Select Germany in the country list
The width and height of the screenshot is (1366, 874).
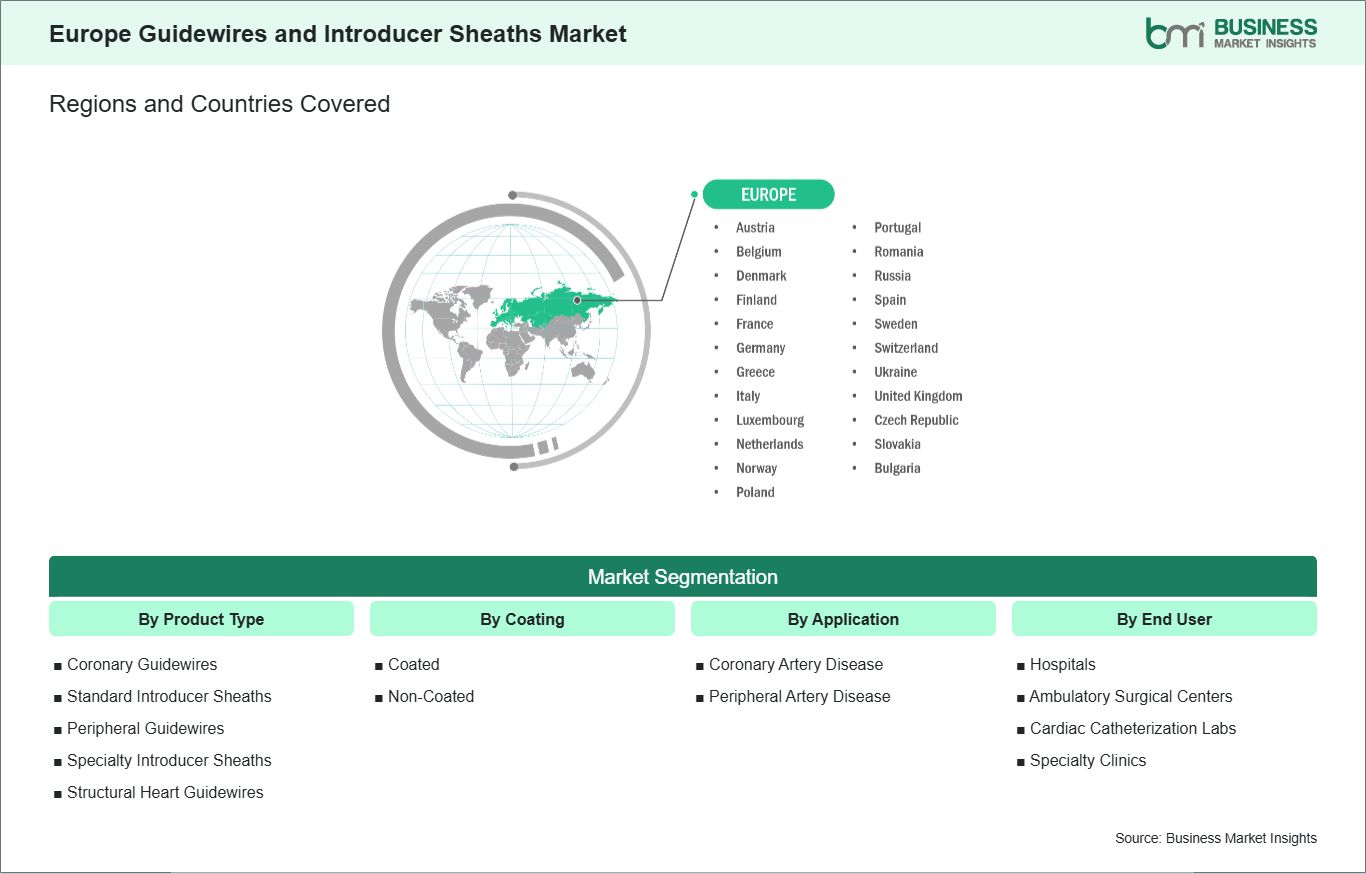[x=760, y=348]
